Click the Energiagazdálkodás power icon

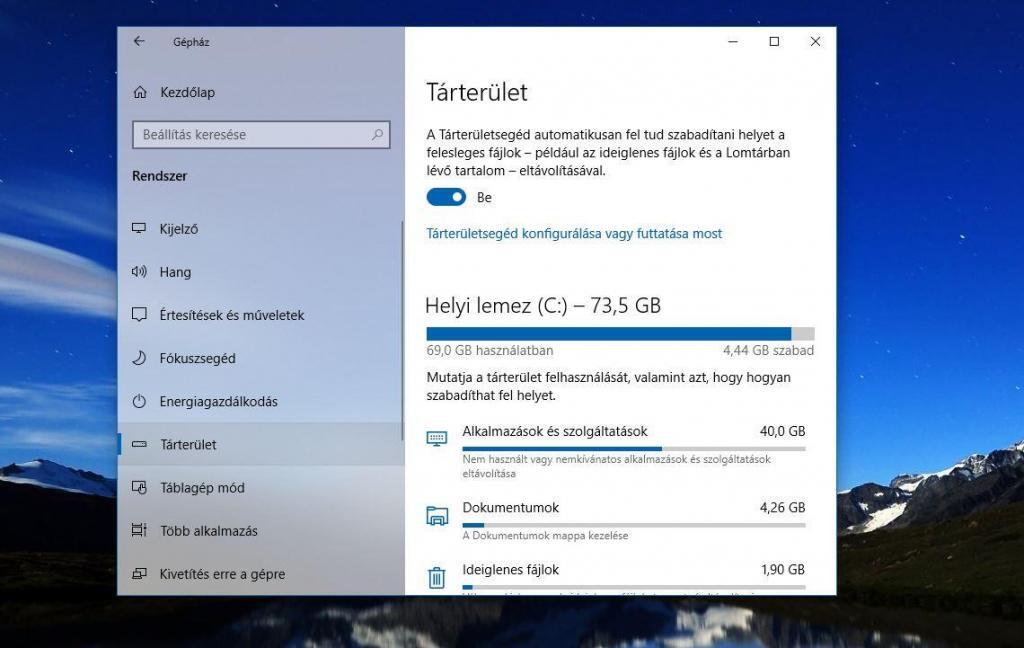[139, 402]
